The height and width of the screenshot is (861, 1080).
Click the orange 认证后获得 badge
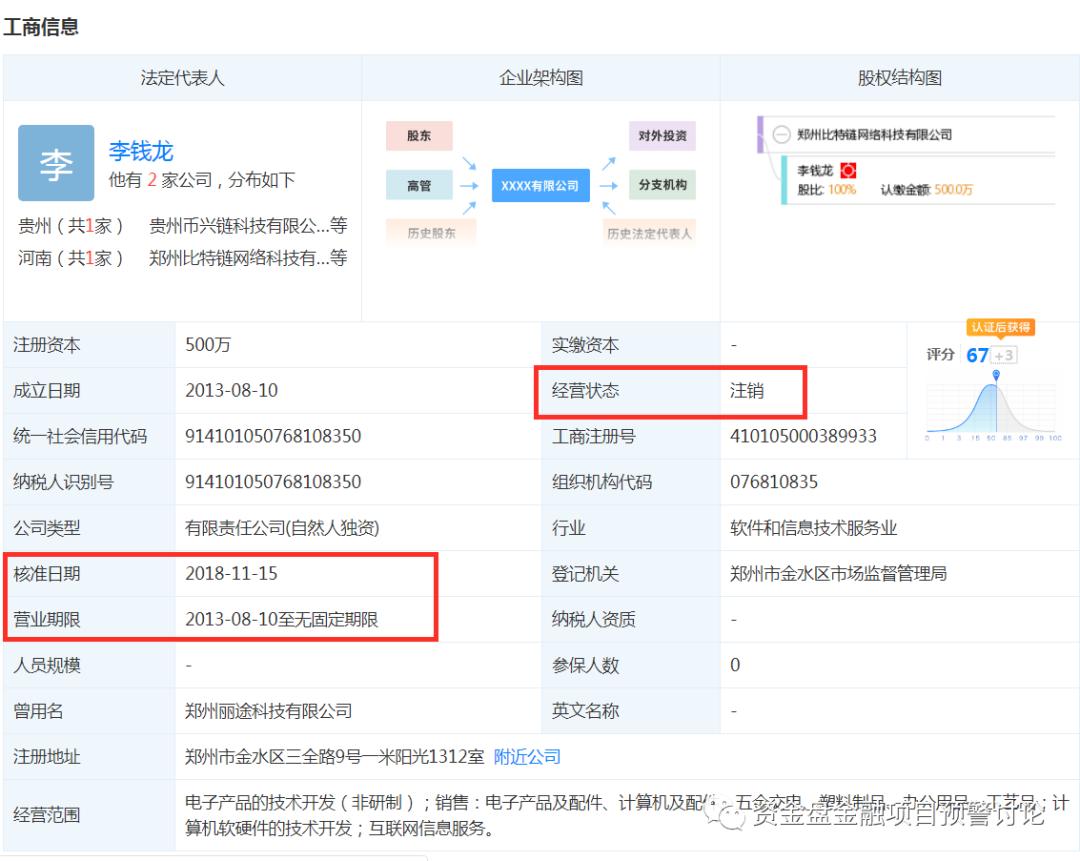[x=1003, y=327]
